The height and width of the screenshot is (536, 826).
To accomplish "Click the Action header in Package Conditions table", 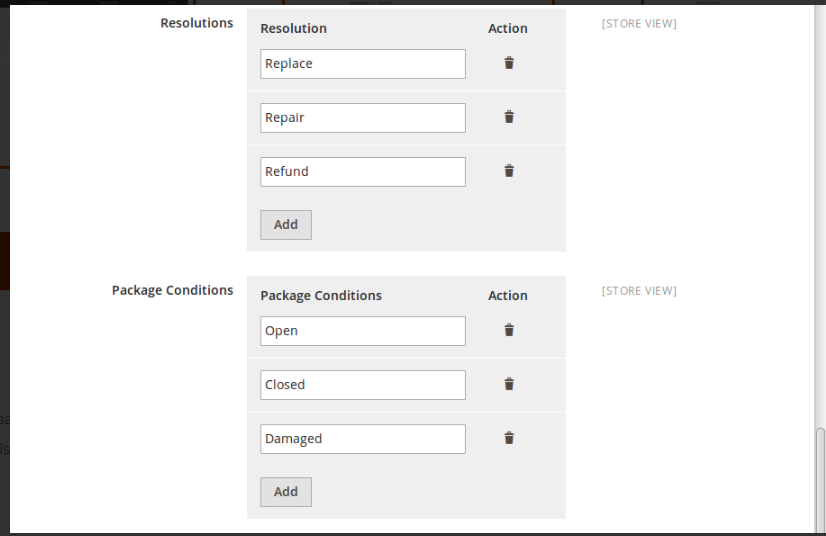I will [507, 296].
